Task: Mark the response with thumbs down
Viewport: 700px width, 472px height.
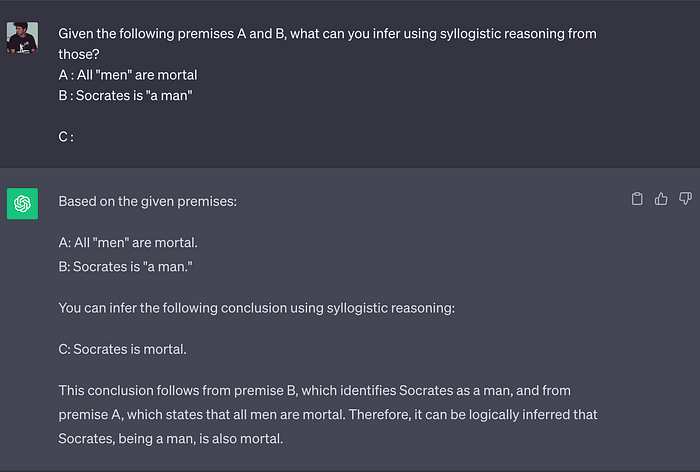Action: [685, 199]
